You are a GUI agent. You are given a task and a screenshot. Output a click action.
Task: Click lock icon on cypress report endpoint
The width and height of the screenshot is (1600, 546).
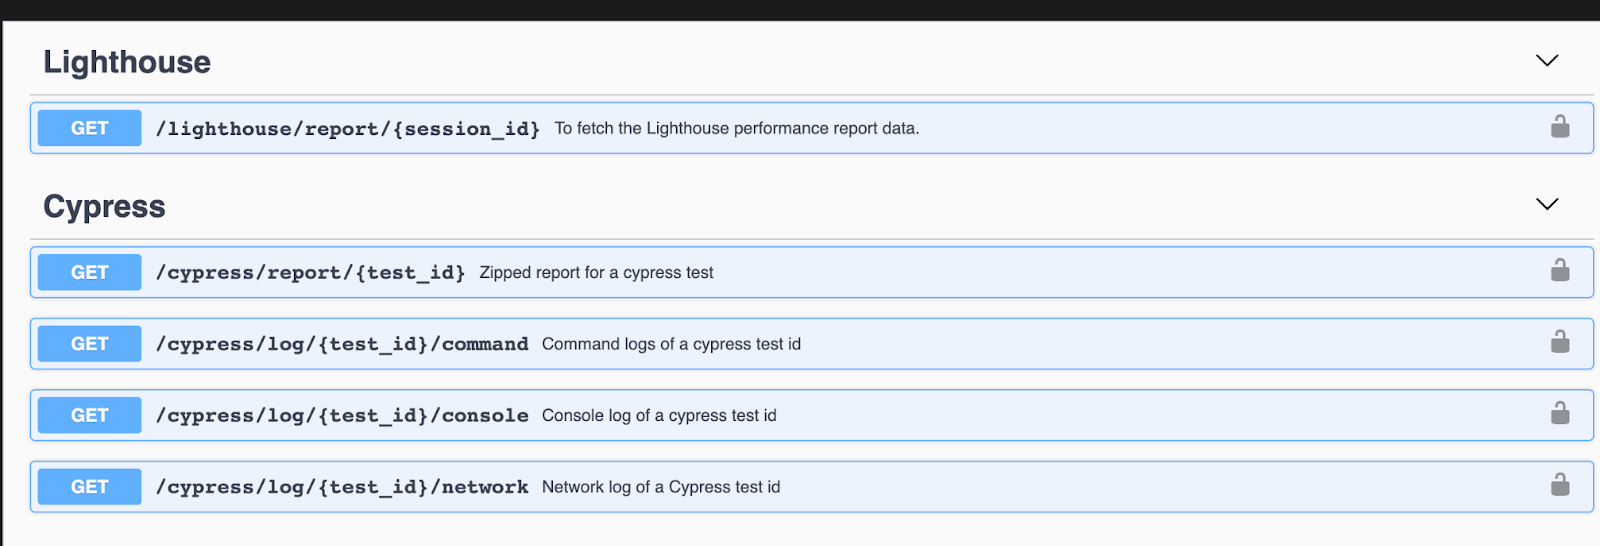point(1560,271)
